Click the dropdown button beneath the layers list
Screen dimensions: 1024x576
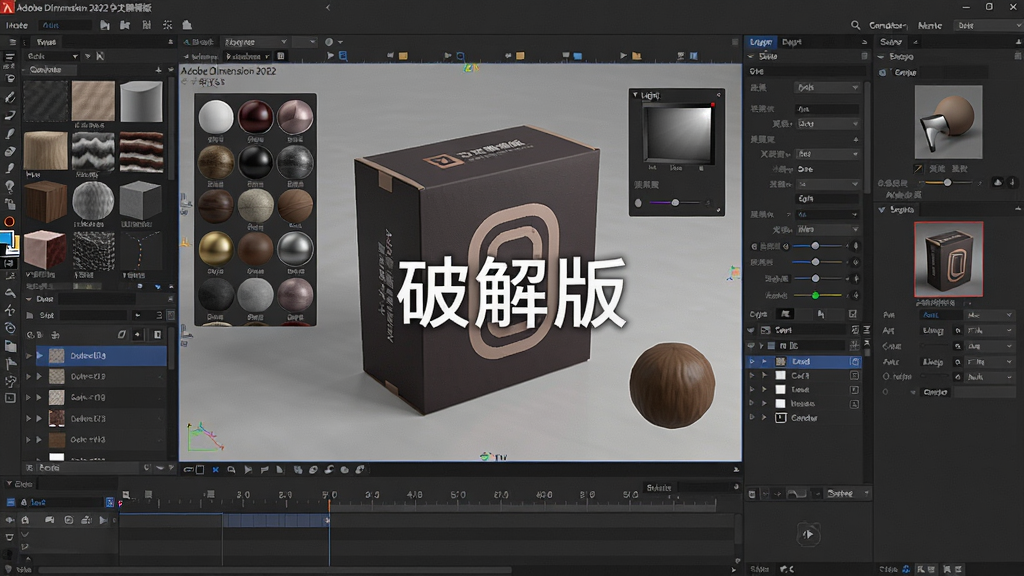click(x=848, y=494)
